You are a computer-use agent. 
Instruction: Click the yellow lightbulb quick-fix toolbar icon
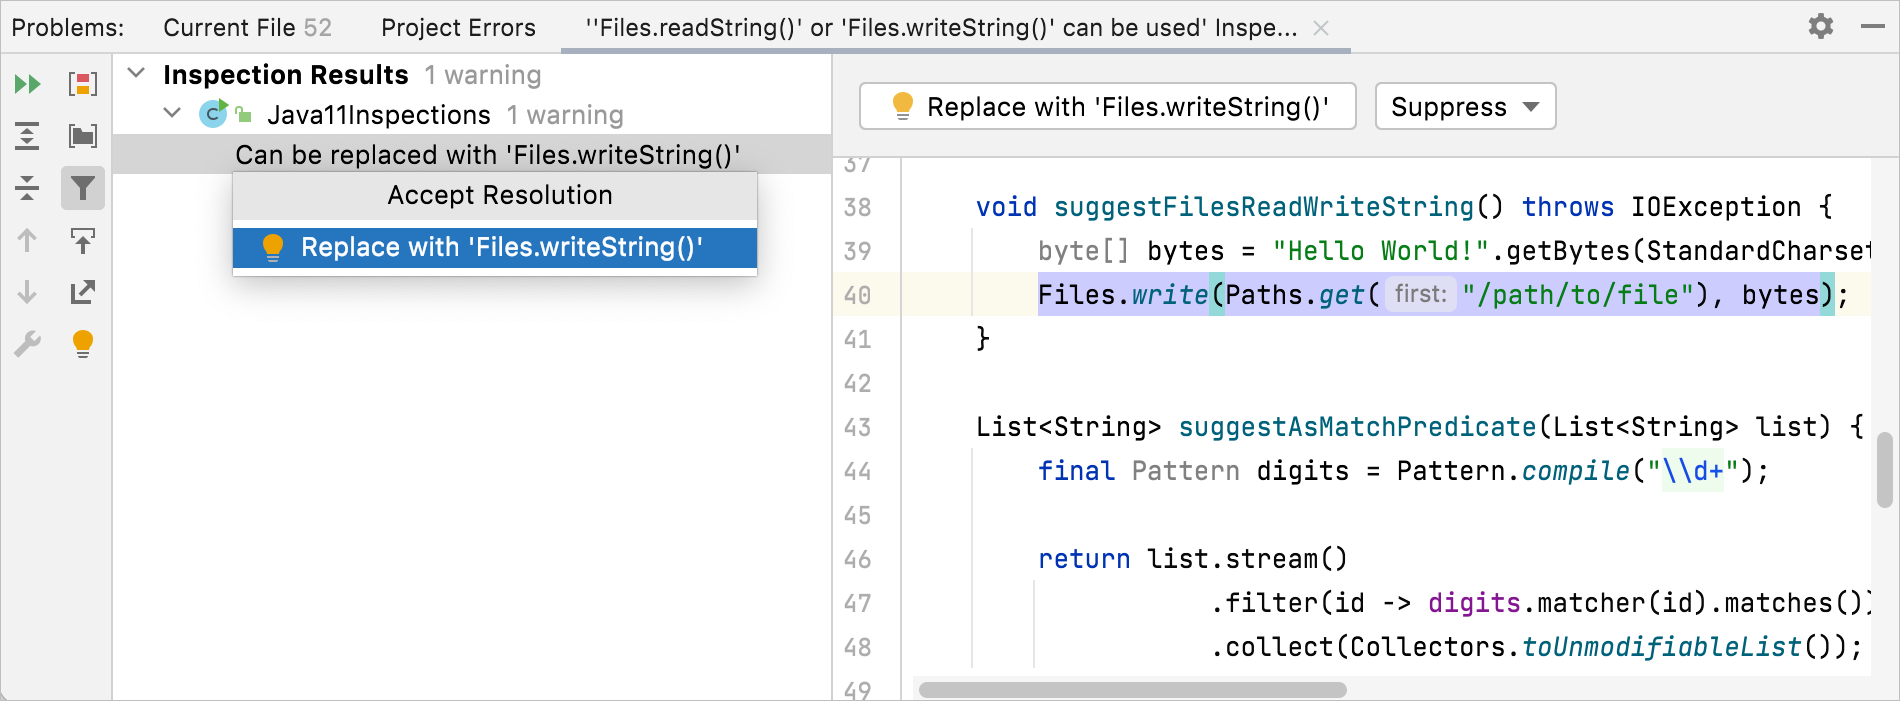(x=83, y=344)
